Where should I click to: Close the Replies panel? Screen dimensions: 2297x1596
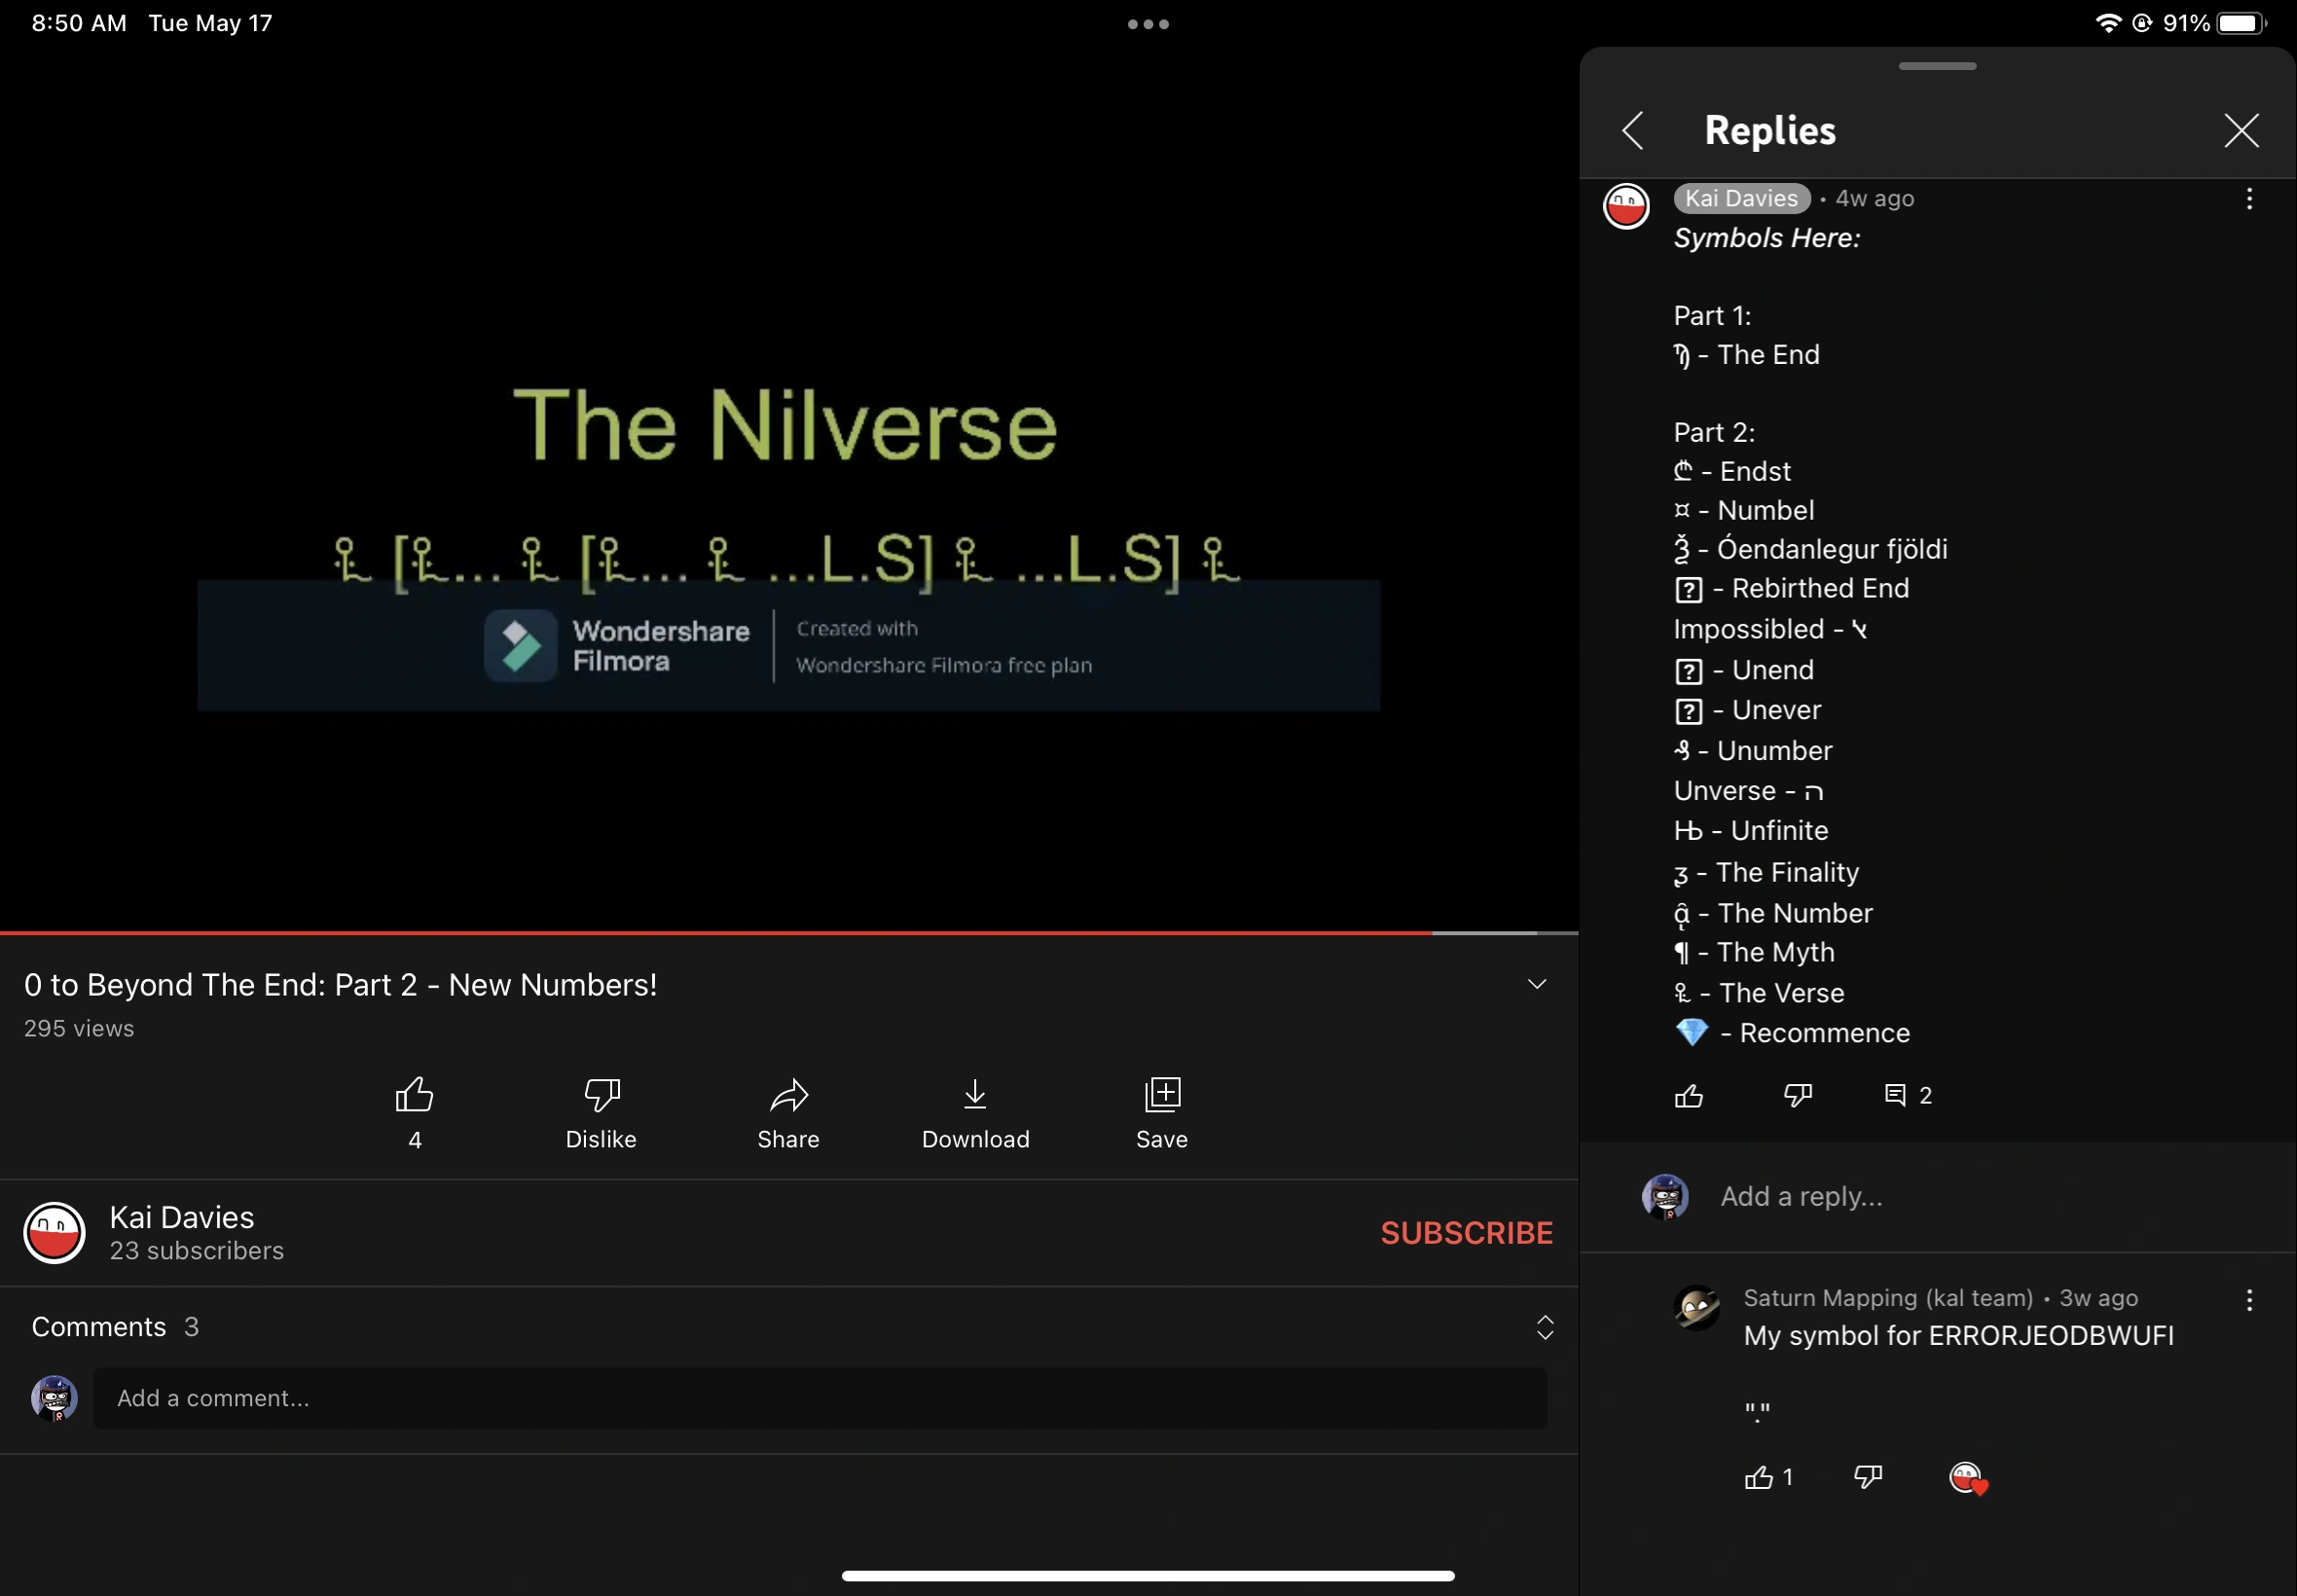click(x=2241, y=131)
